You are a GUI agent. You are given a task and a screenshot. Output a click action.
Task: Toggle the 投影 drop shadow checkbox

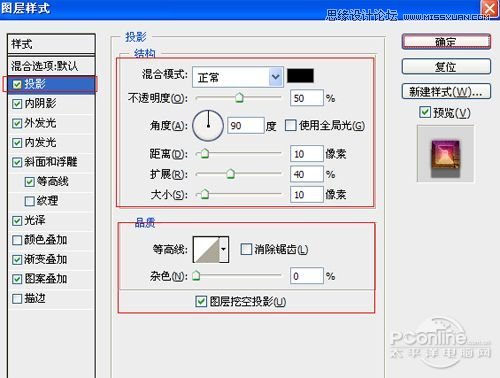pos(17,84)
